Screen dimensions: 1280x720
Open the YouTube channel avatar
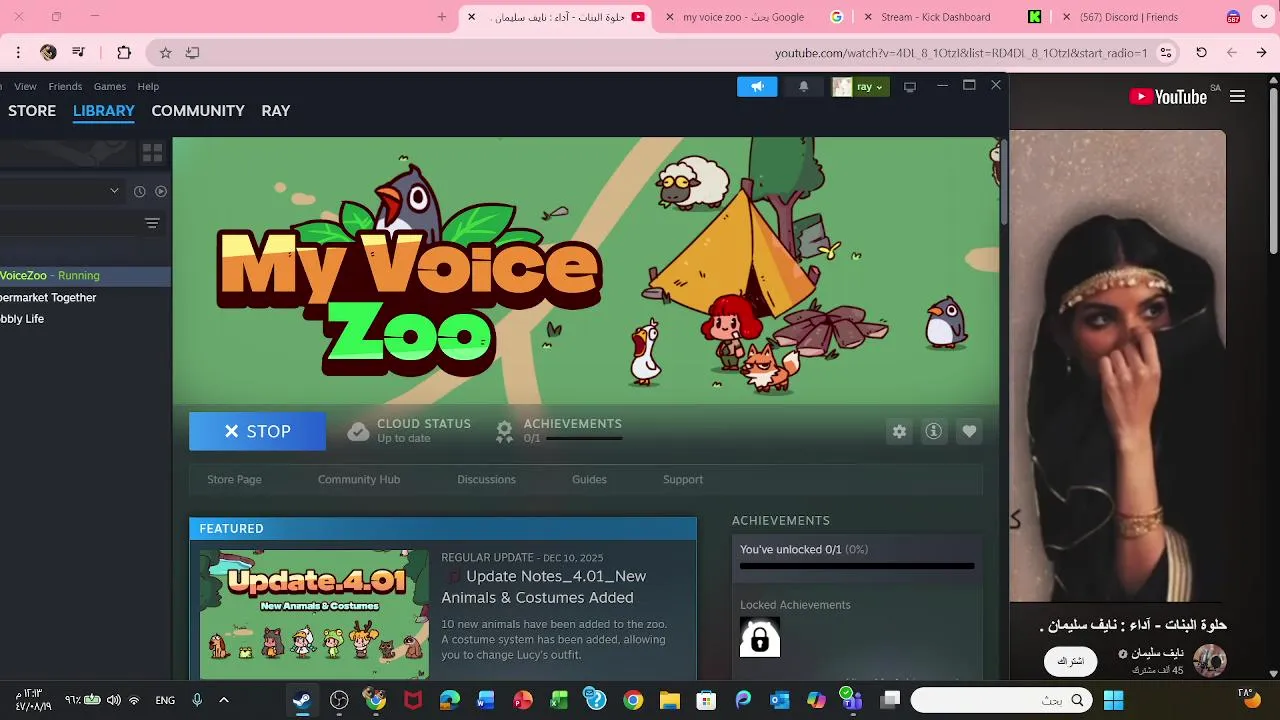(1210, 660)
